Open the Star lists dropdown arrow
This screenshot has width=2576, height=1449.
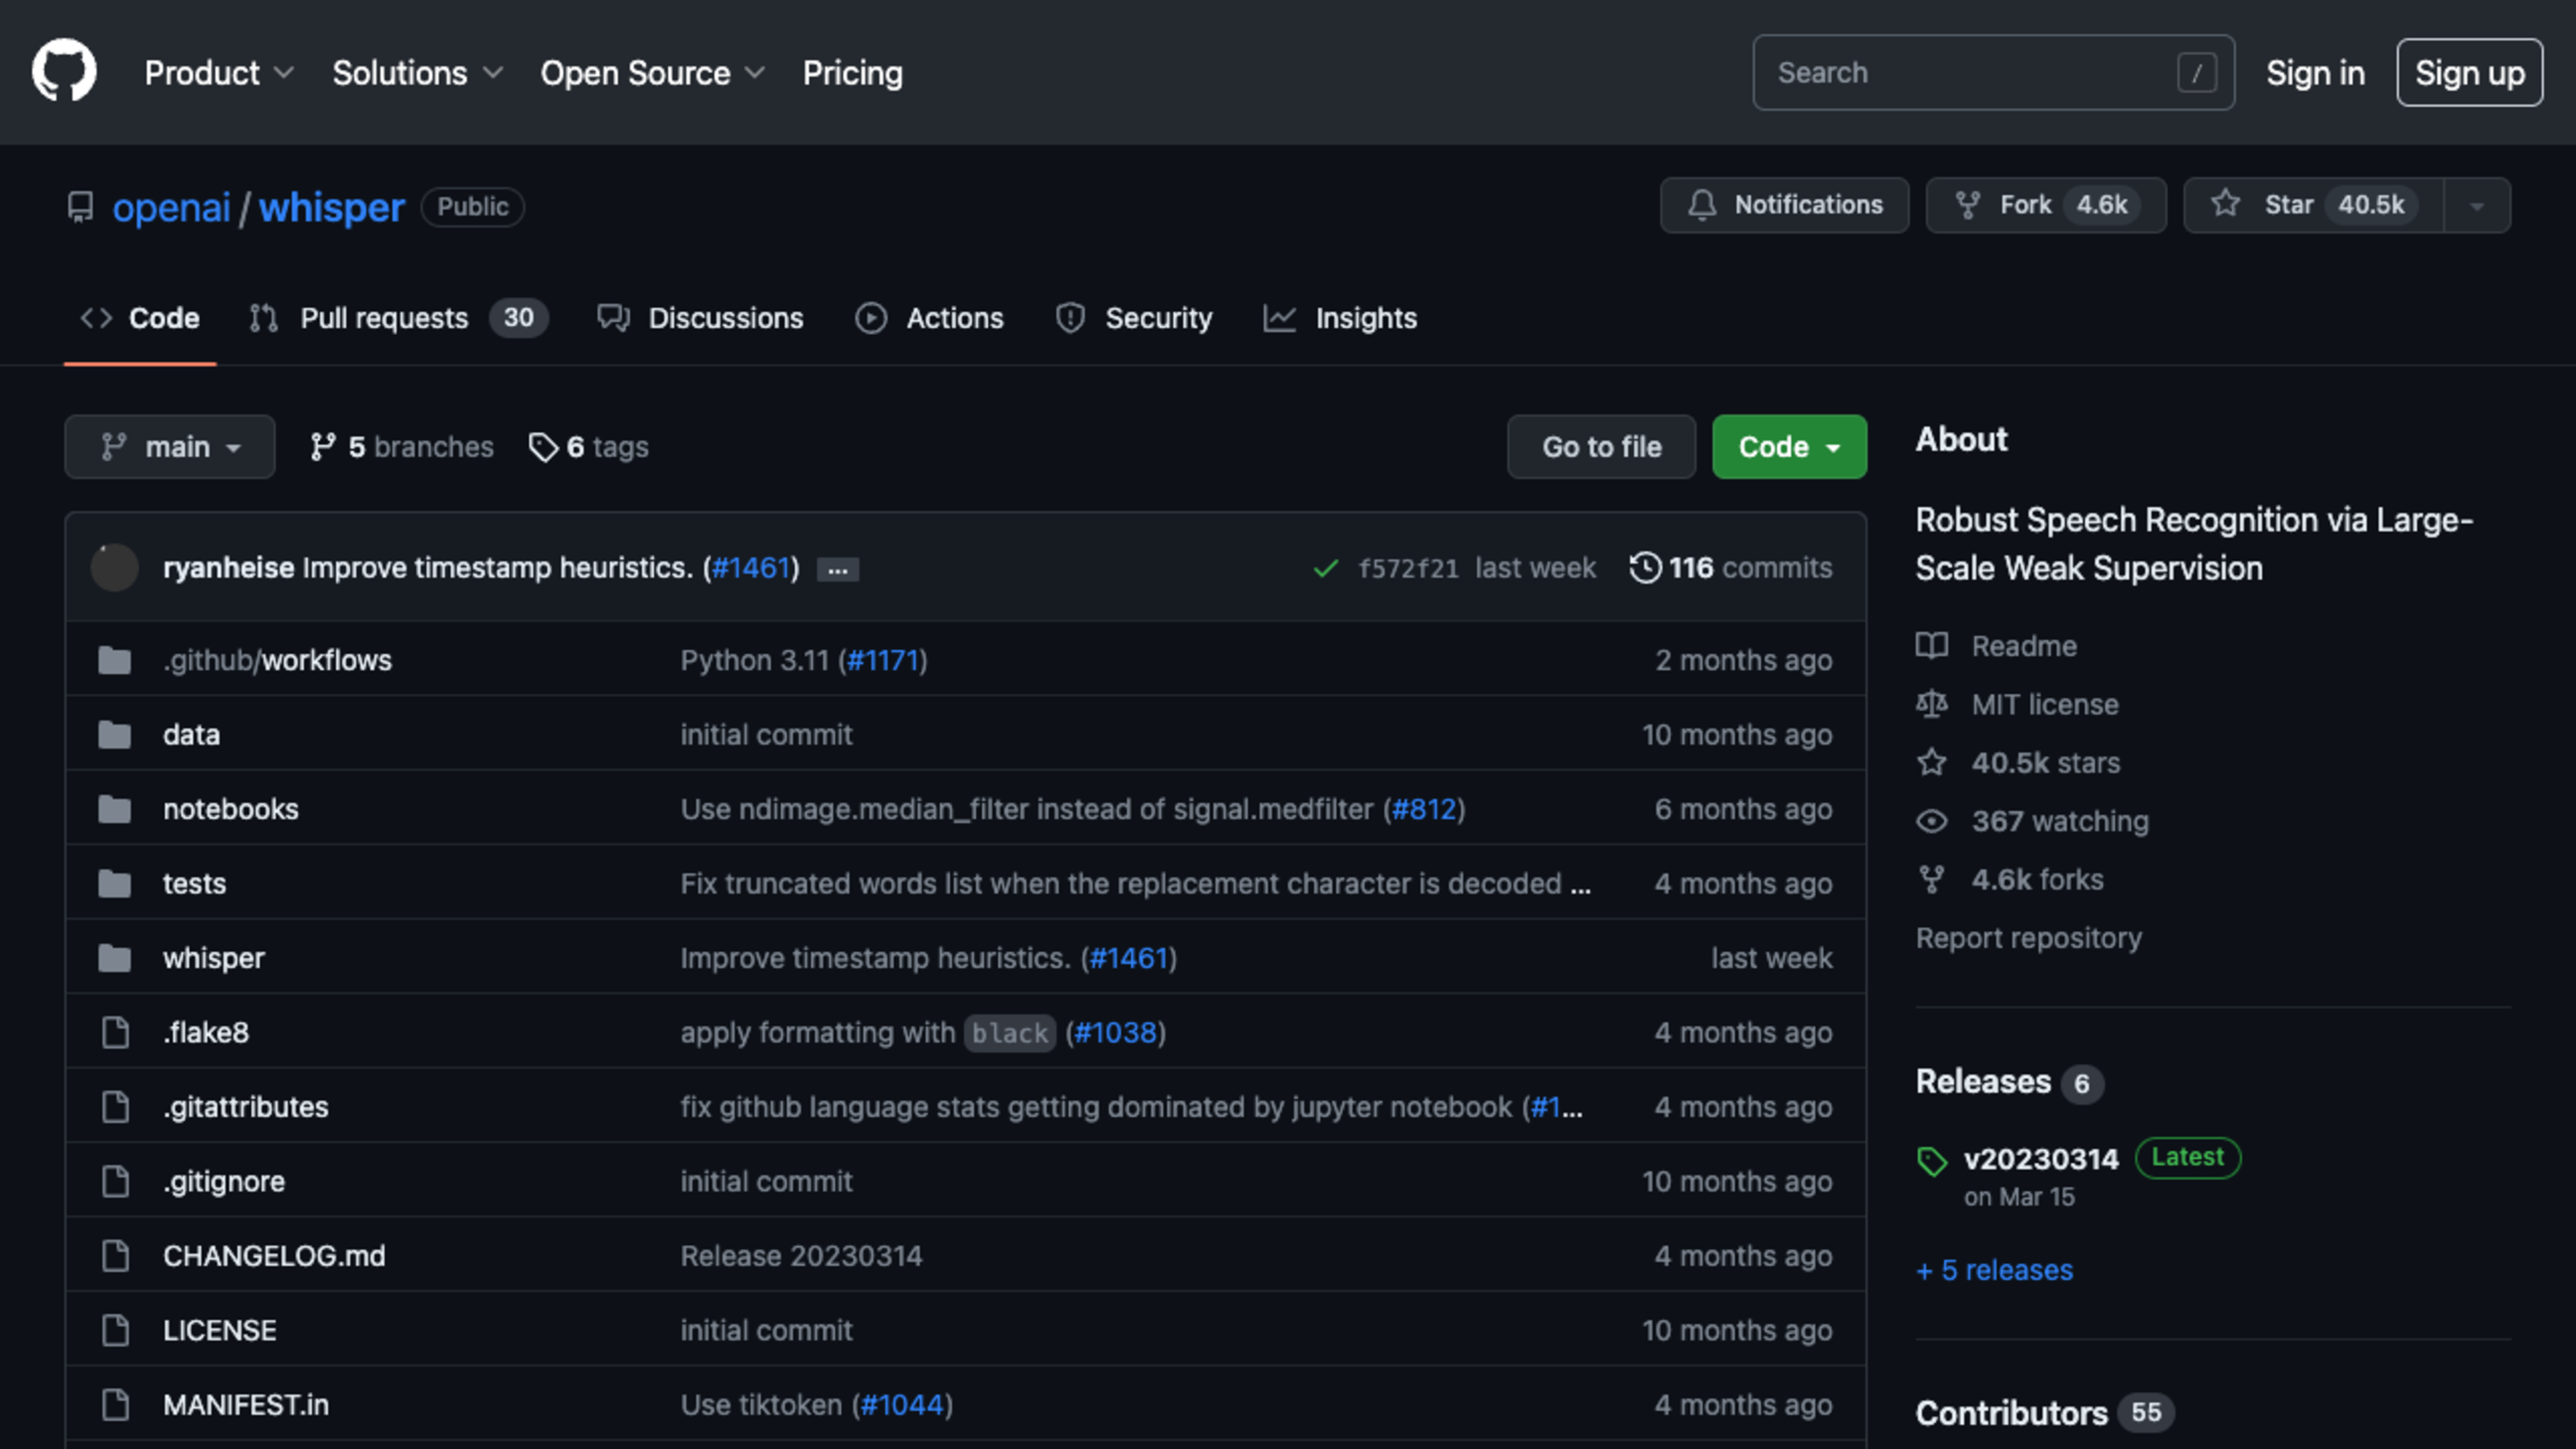[x=2477, y=205]
